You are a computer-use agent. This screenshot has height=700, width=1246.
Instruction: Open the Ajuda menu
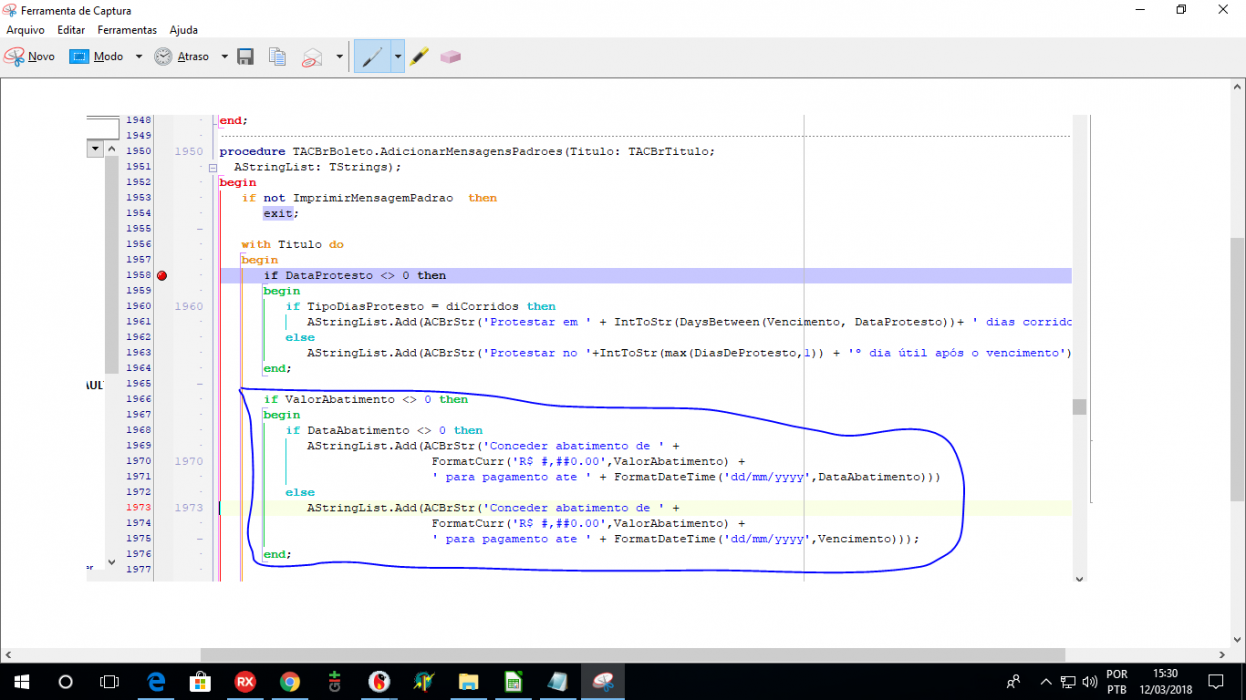click(183, 30)
